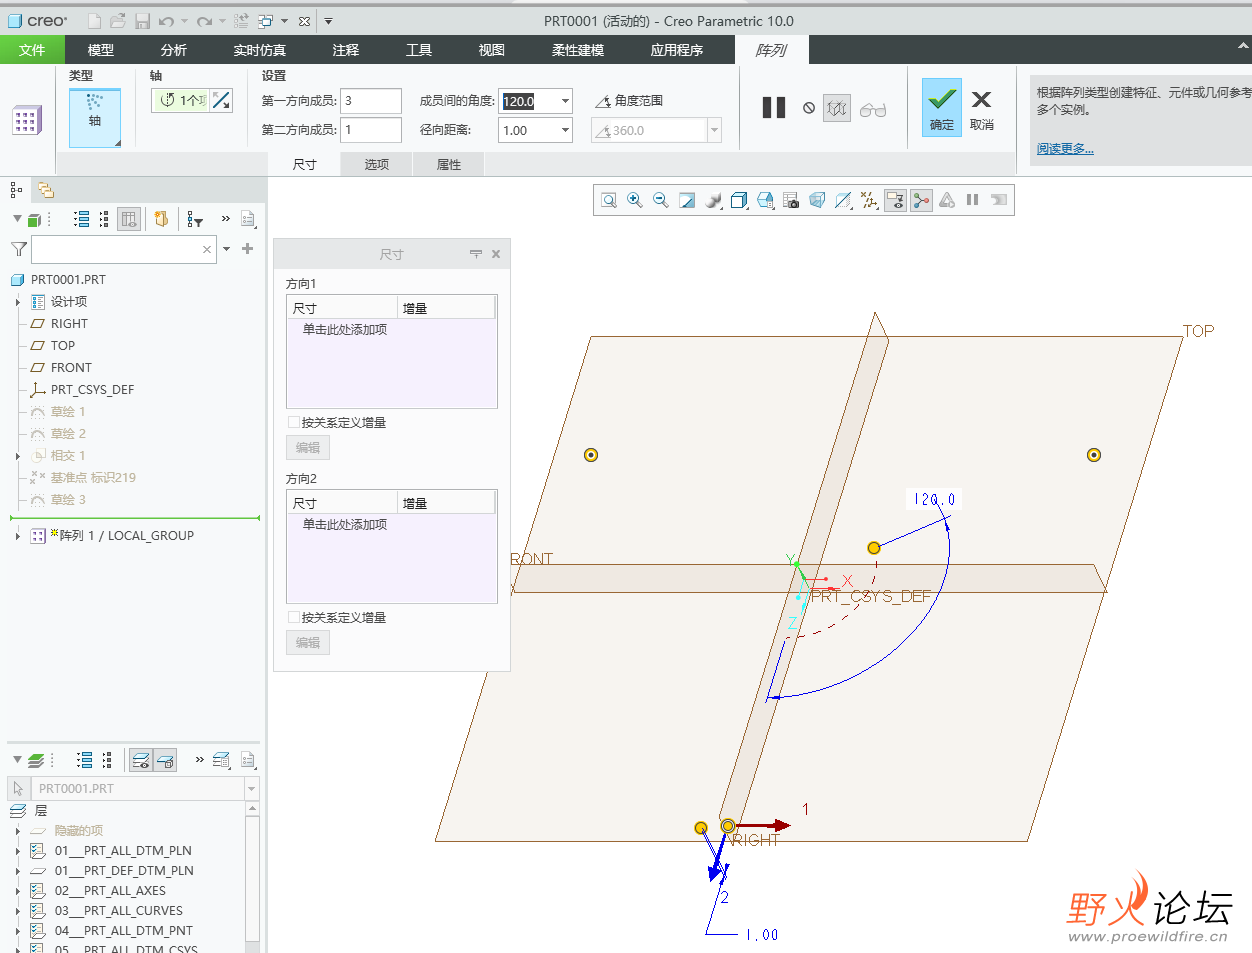The image size is (1252, 953).
Task: Click 单击此处添加项 under 方向1
Action: click(x=345, y=330)
